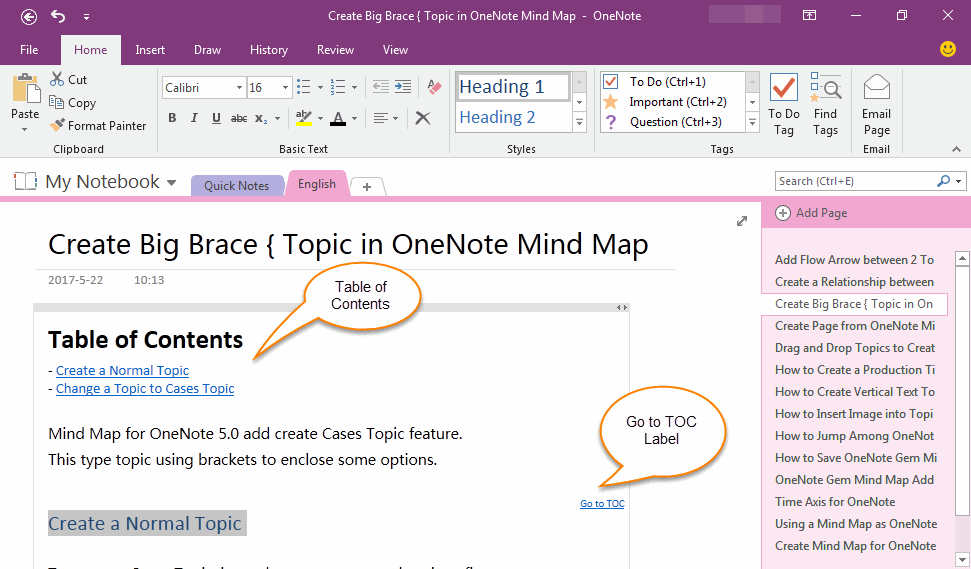971x569 pixels.
Task: Send feedback smiley face icon
Action: coord(947,49)
